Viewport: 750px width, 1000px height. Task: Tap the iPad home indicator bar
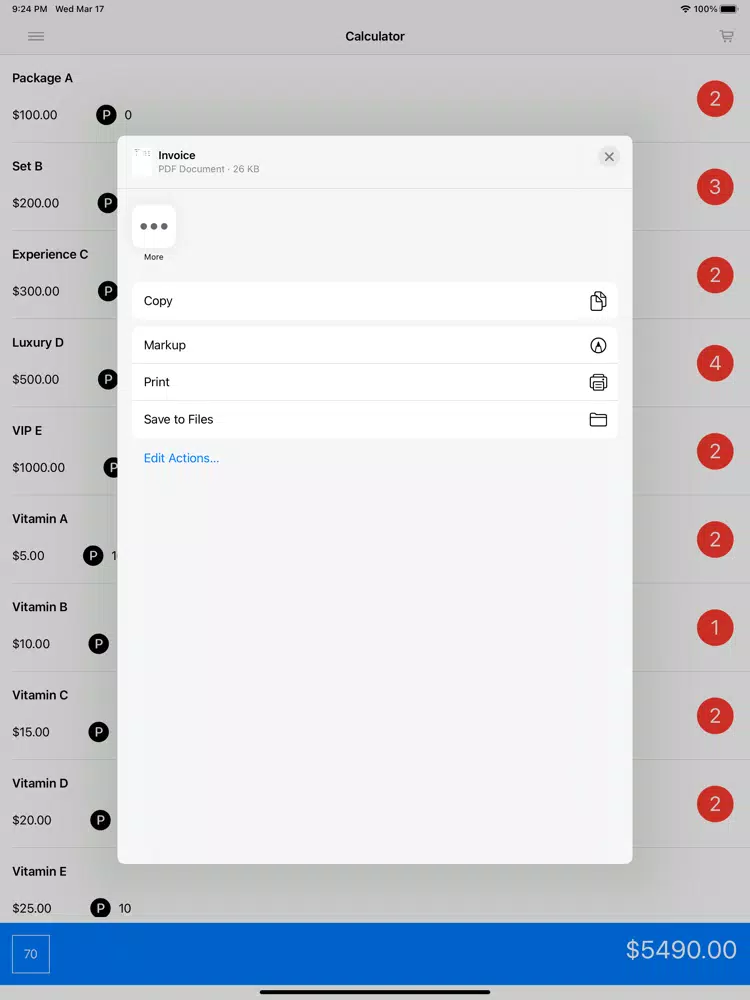(x=375, y=992)
